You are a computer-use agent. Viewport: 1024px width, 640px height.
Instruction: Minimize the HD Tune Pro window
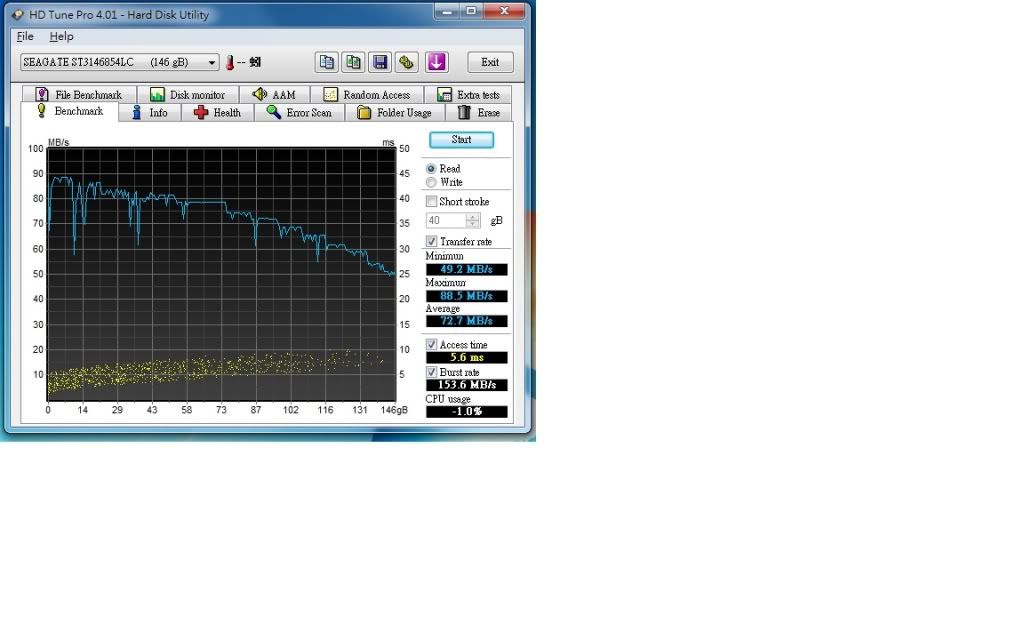447,10
